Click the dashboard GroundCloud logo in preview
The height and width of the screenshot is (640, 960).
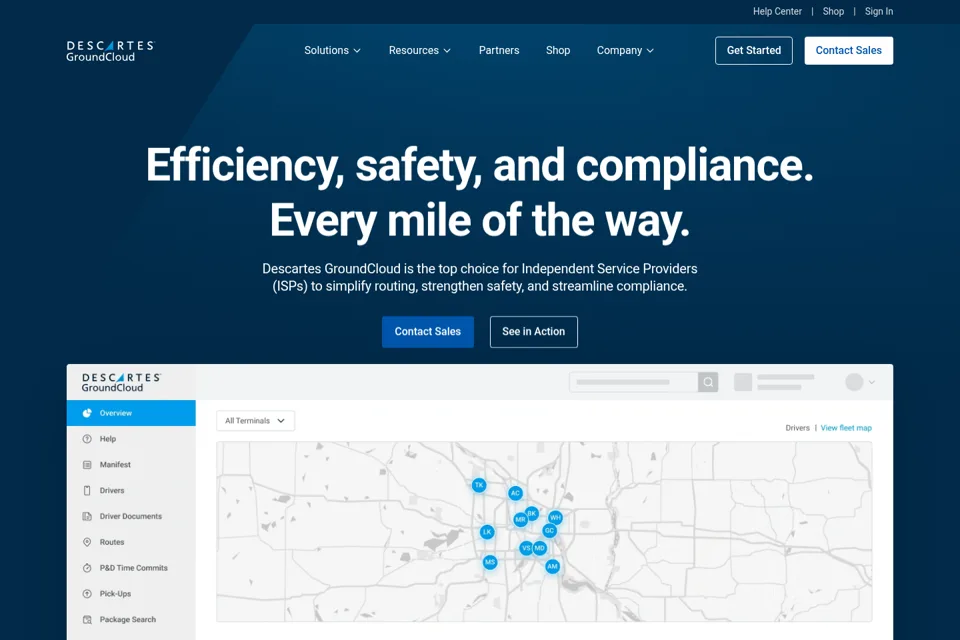pos(121,382)
